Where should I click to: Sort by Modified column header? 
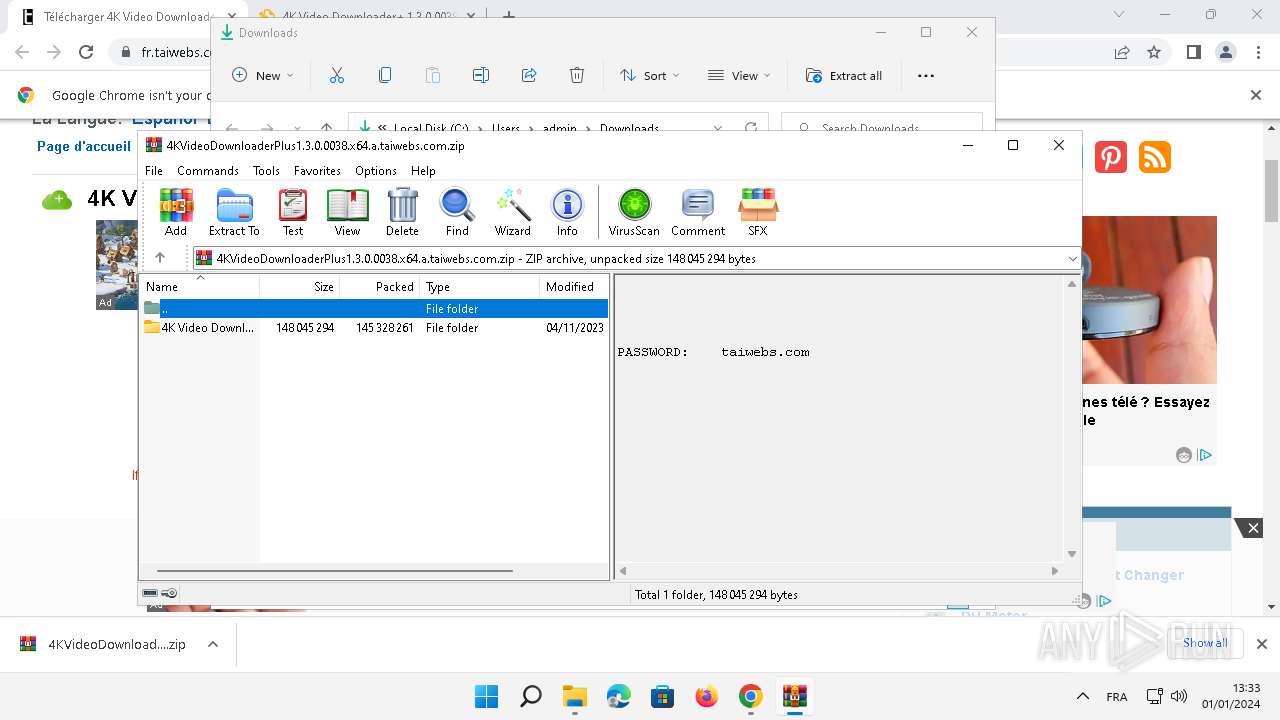click(574, 287)
